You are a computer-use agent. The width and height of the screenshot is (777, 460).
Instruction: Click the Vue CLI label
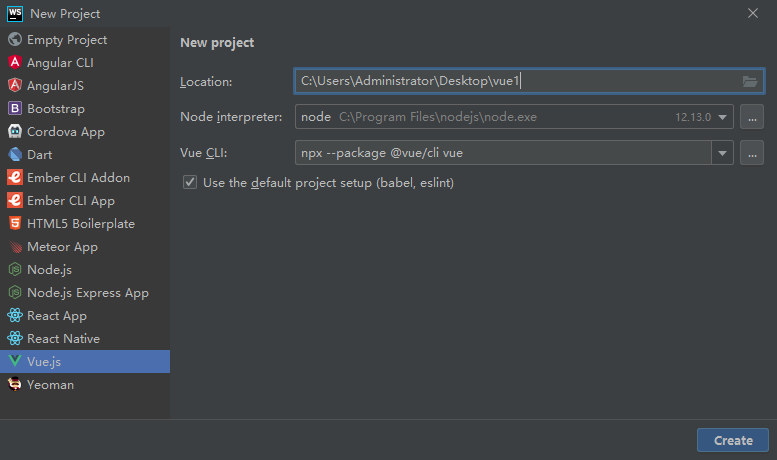pos(204,153)
